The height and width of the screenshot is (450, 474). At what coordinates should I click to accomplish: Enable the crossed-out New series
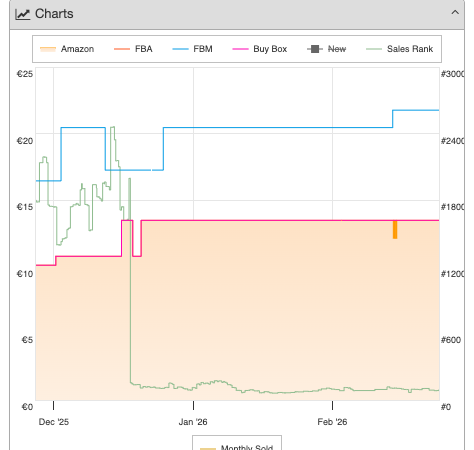pos(326,49)
